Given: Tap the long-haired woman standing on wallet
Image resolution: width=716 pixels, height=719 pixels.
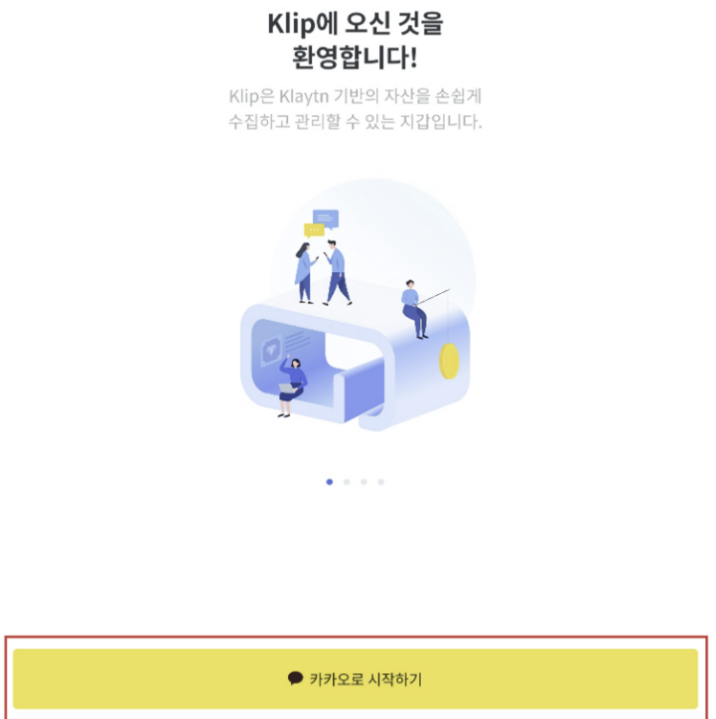Looking at the screenshot, I should click(305, 273).
